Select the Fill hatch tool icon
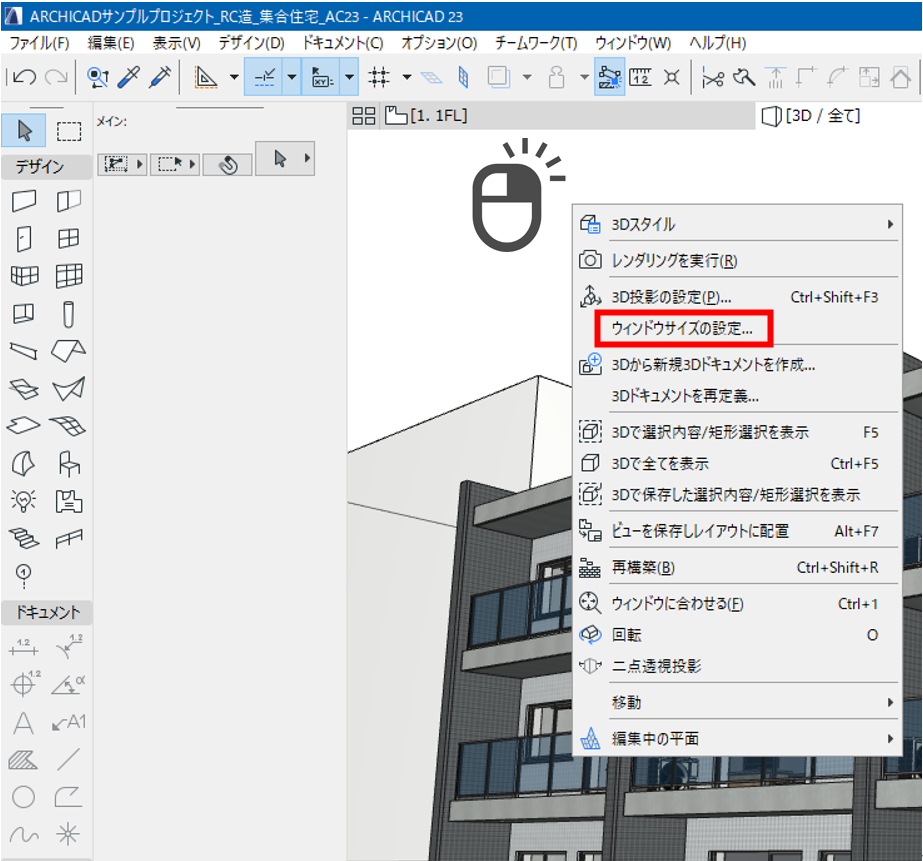This screenshot has width=923, height=861. 24,760
